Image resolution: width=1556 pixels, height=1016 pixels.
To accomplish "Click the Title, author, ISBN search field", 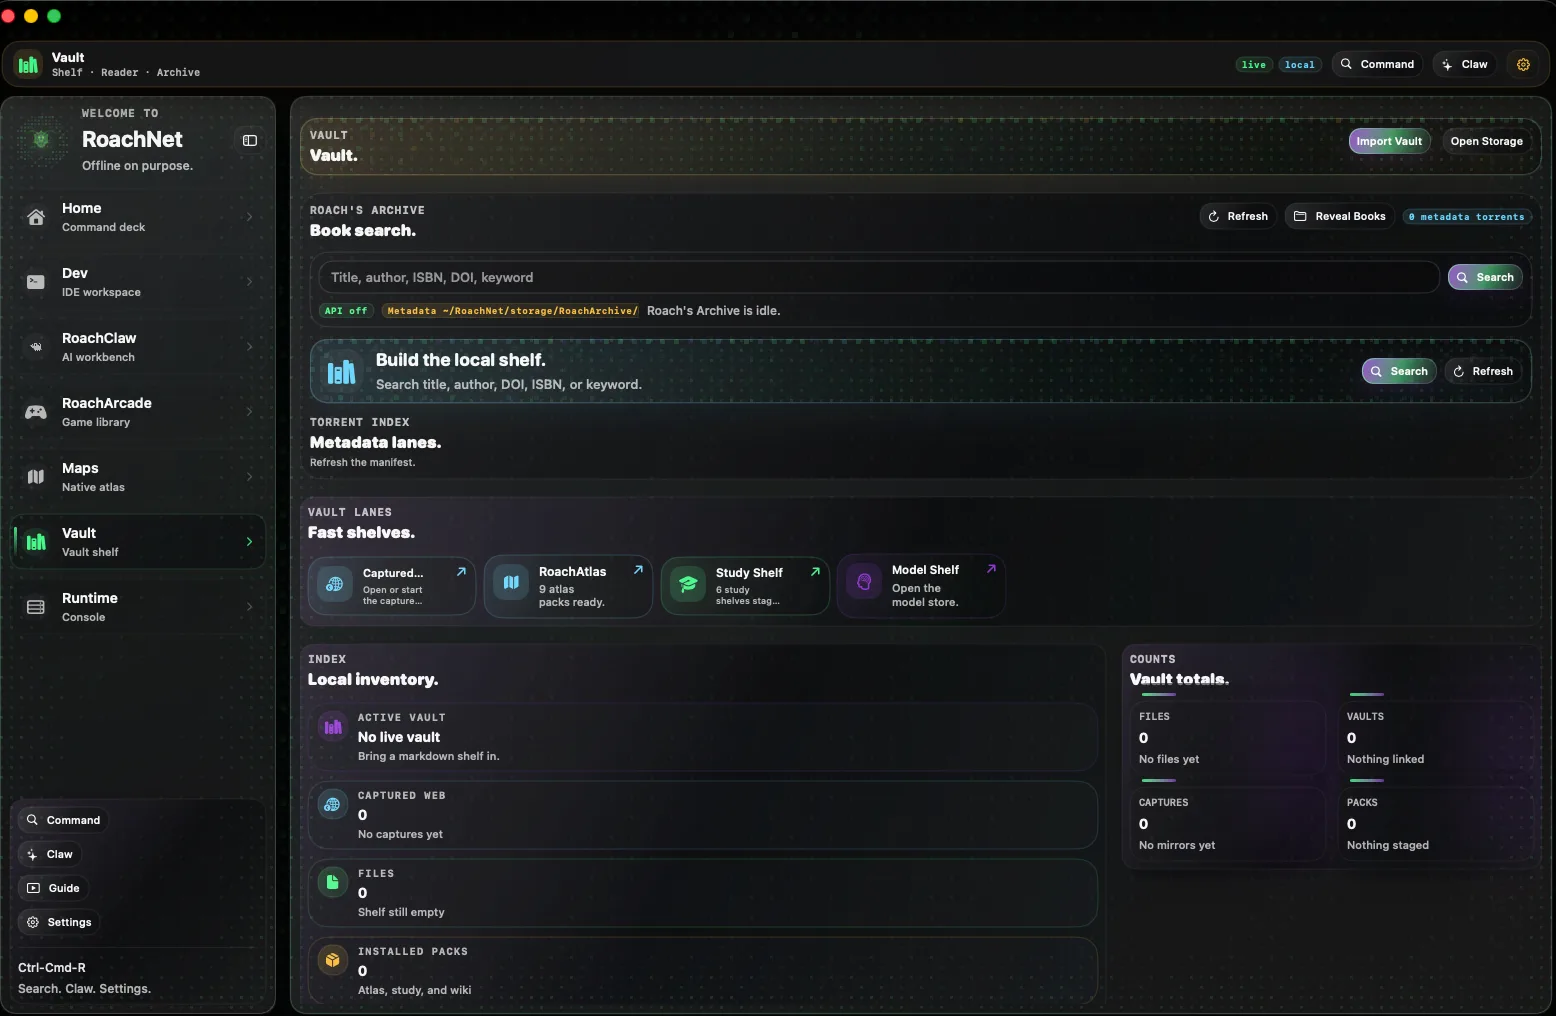I will coord(879,277).
